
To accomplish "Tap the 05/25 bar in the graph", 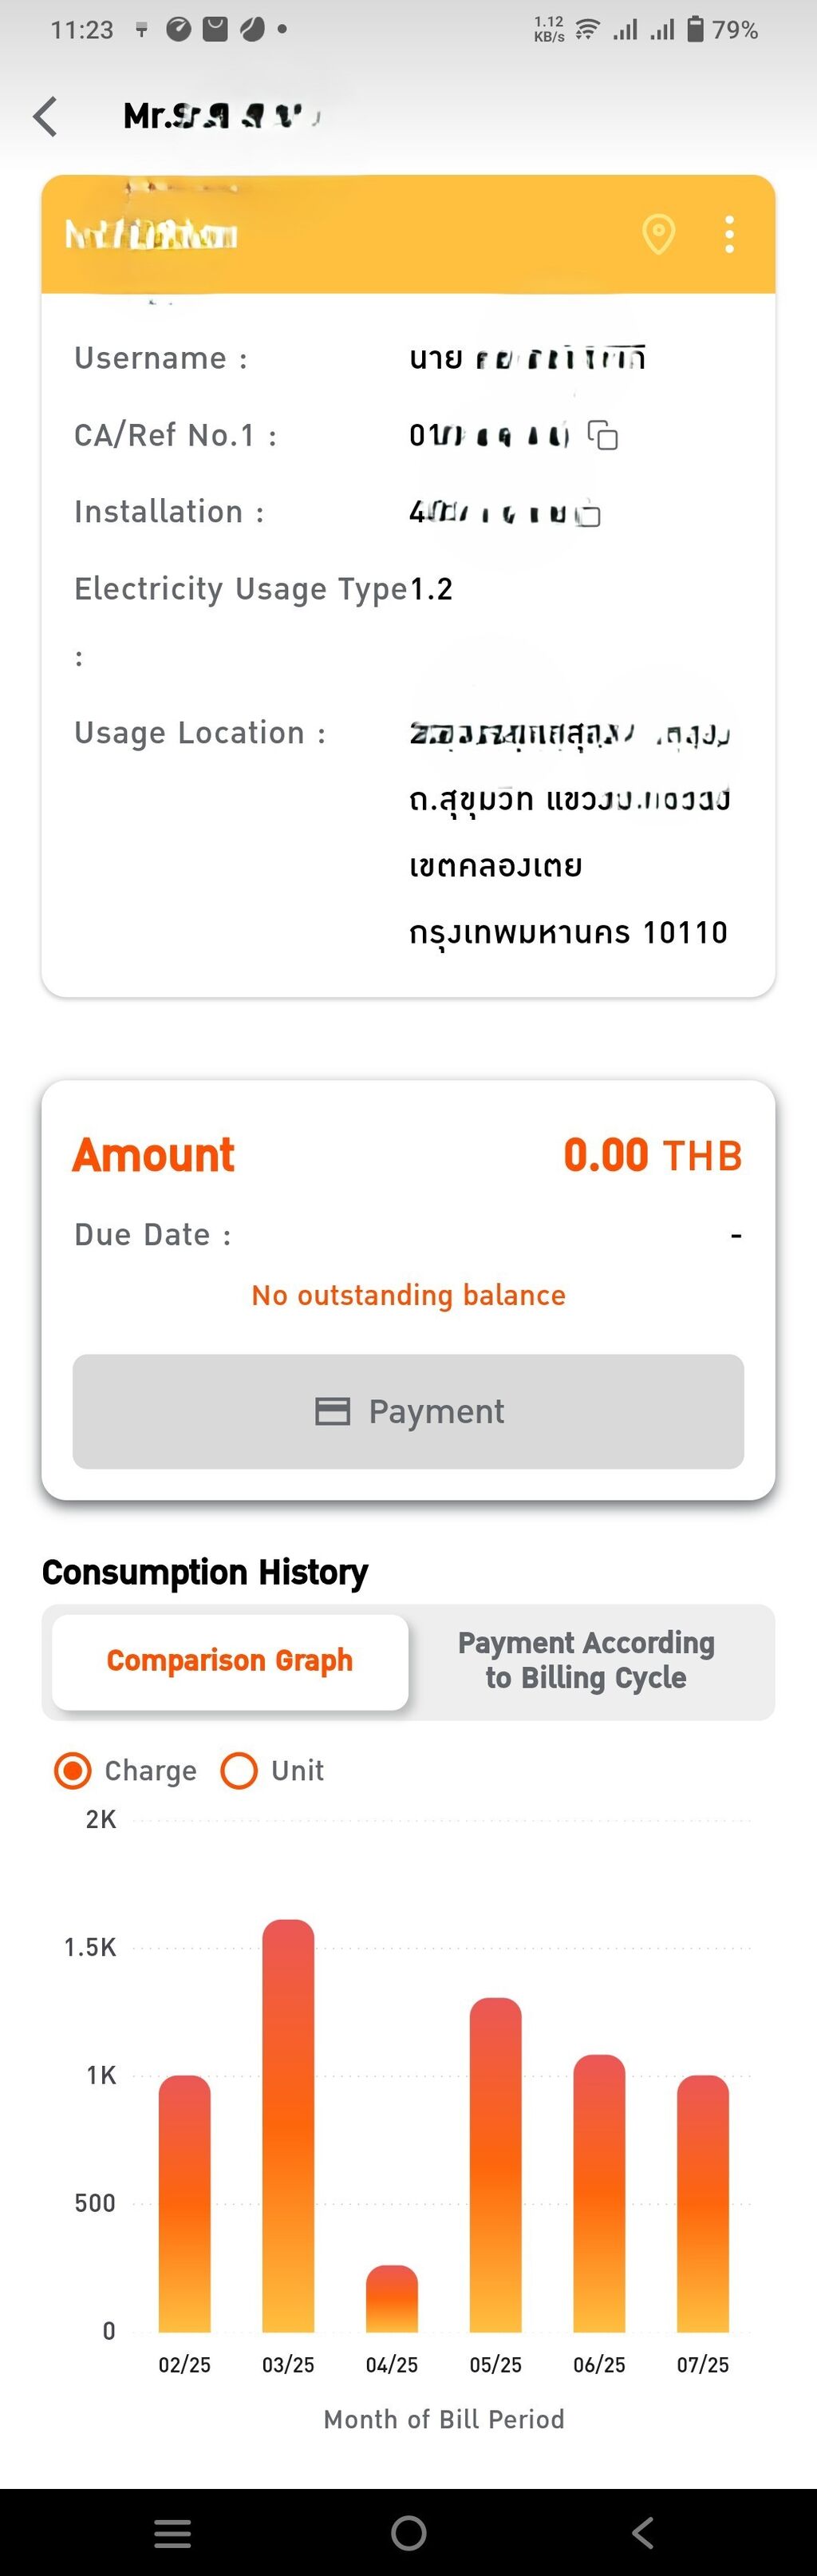I will click(496, 2164).
